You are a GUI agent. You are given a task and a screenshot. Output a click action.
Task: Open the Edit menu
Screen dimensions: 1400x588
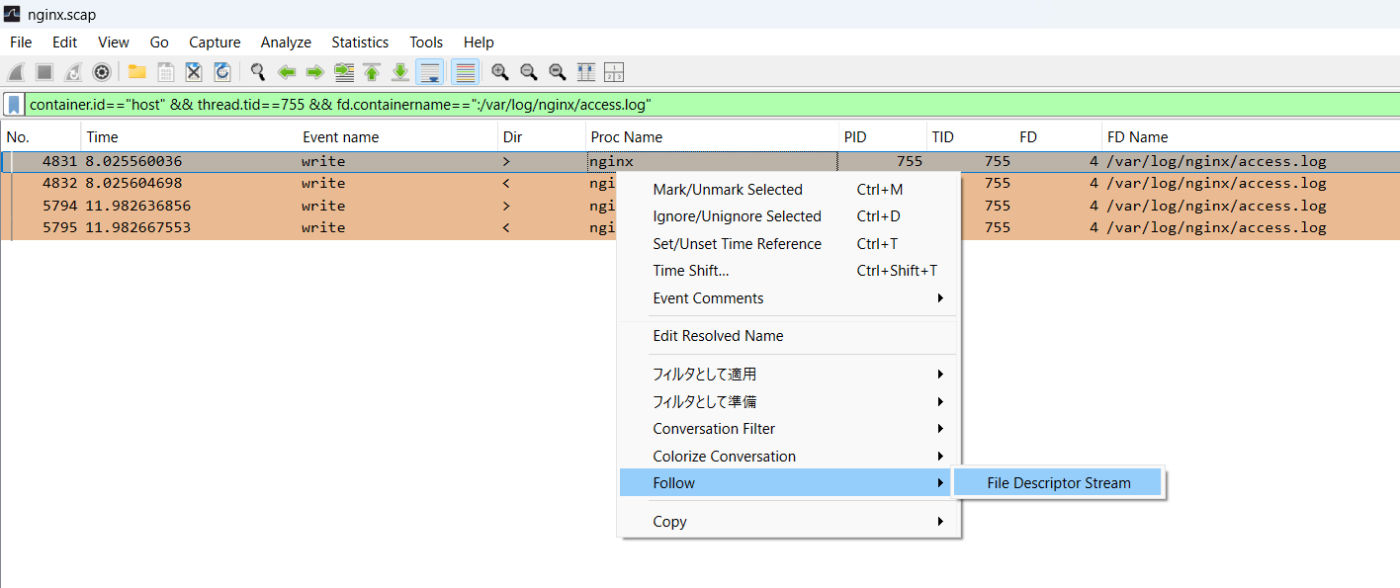click(65, 42)
